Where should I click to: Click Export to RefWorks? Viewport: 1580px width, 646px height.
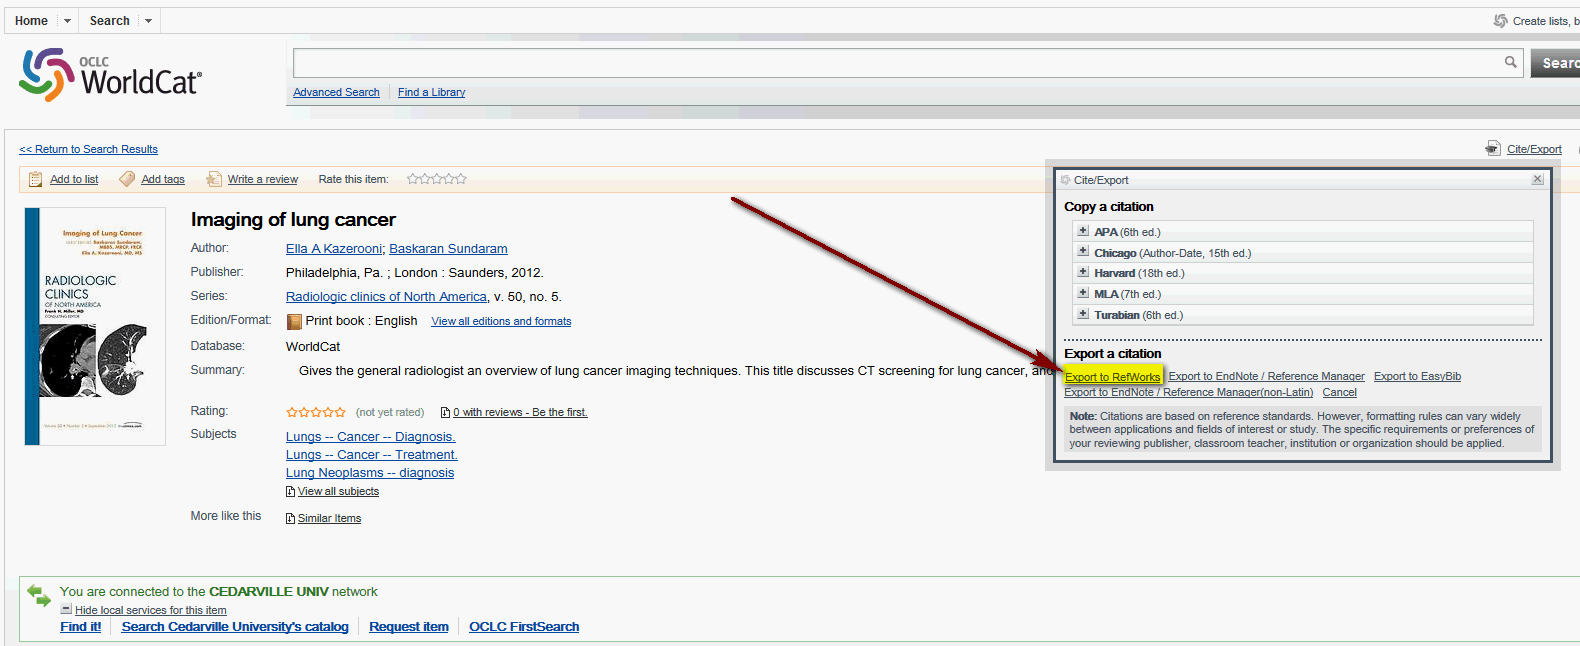coord(1112,377)
